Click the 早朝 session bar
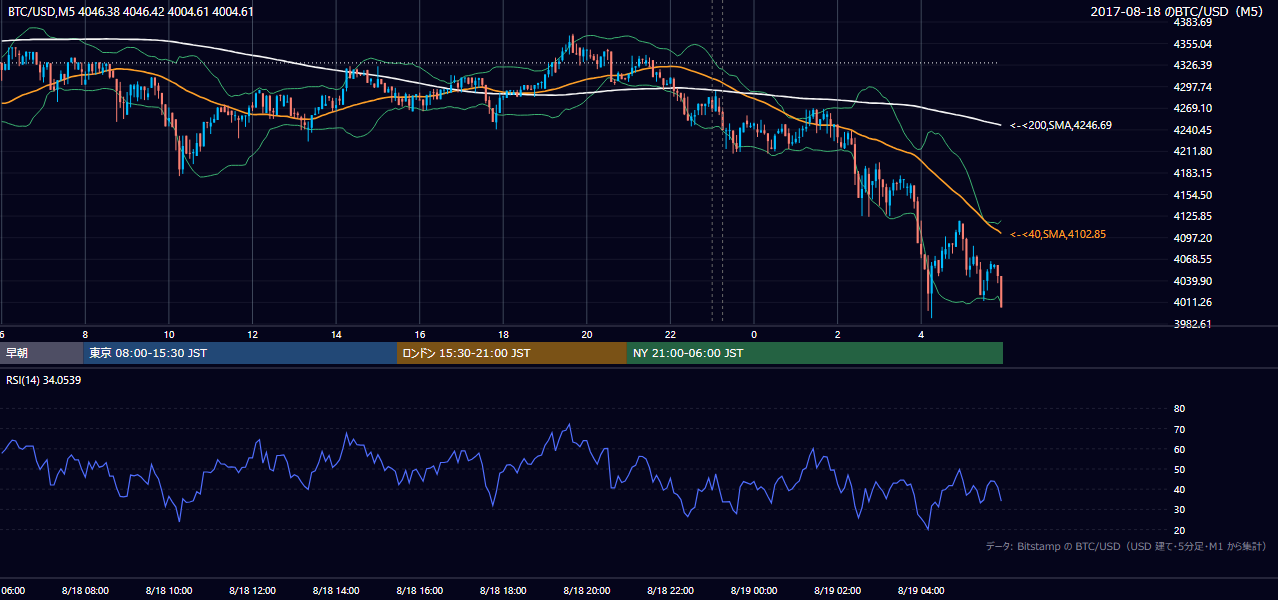 pyautogui.click(x=41, y=353)
